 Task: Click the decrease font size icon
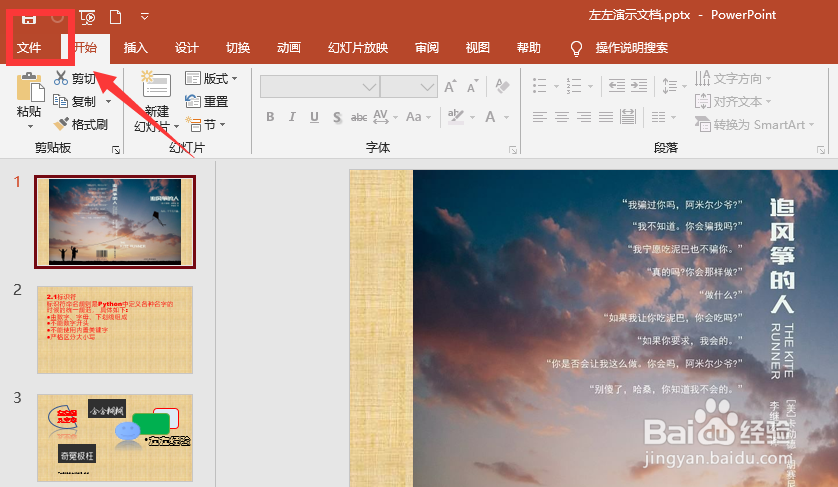(472, 86)
